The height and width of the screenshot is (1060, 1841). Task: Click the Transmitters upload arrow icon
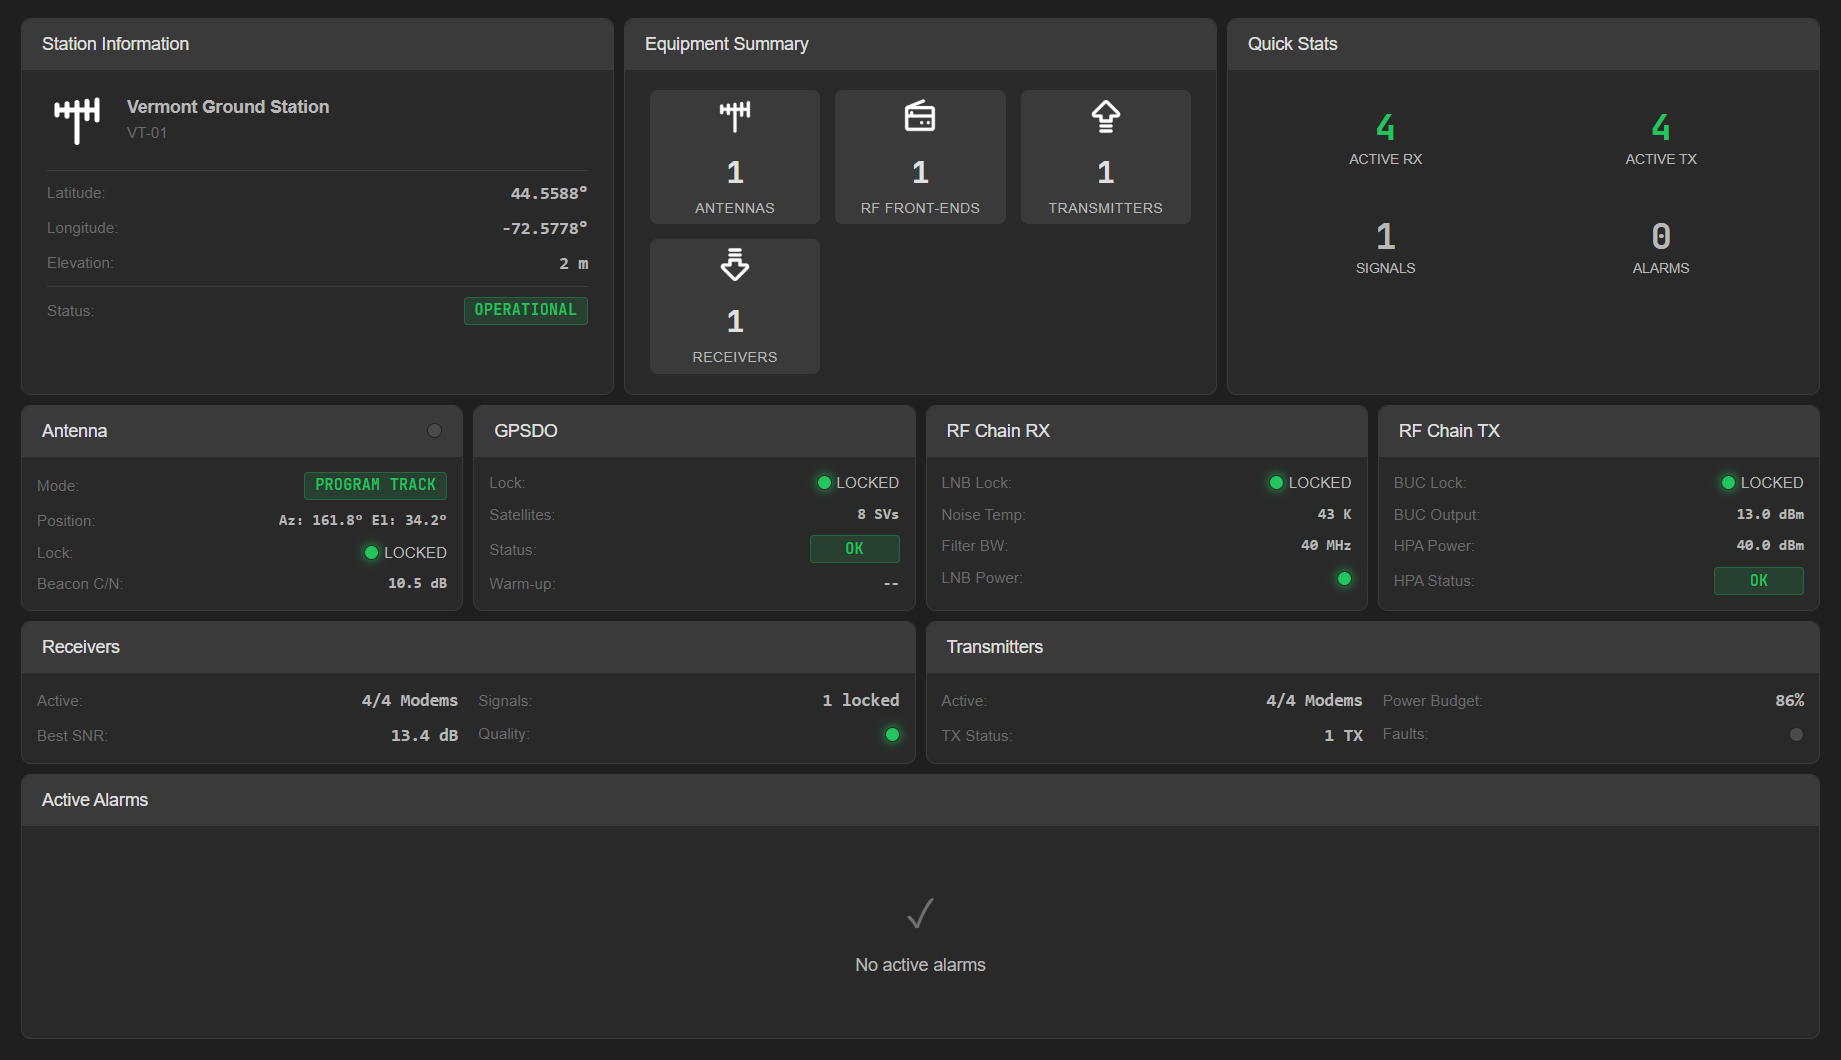click(1105, 116)
